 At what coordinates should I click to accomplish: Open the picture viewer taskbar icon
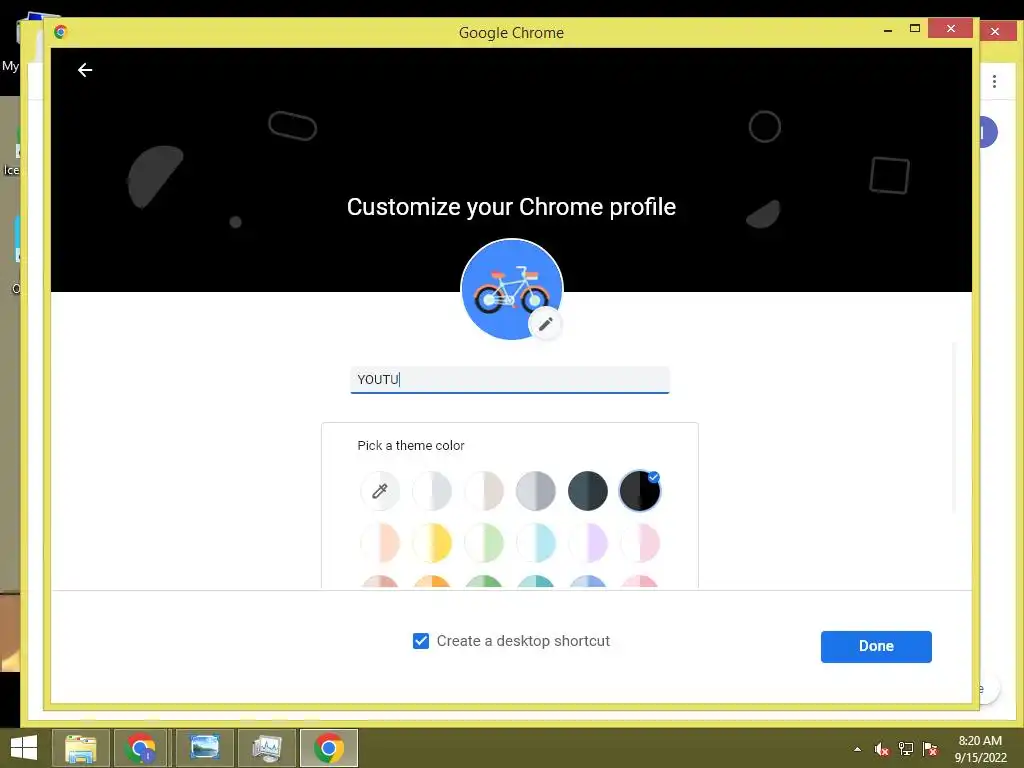204,748
